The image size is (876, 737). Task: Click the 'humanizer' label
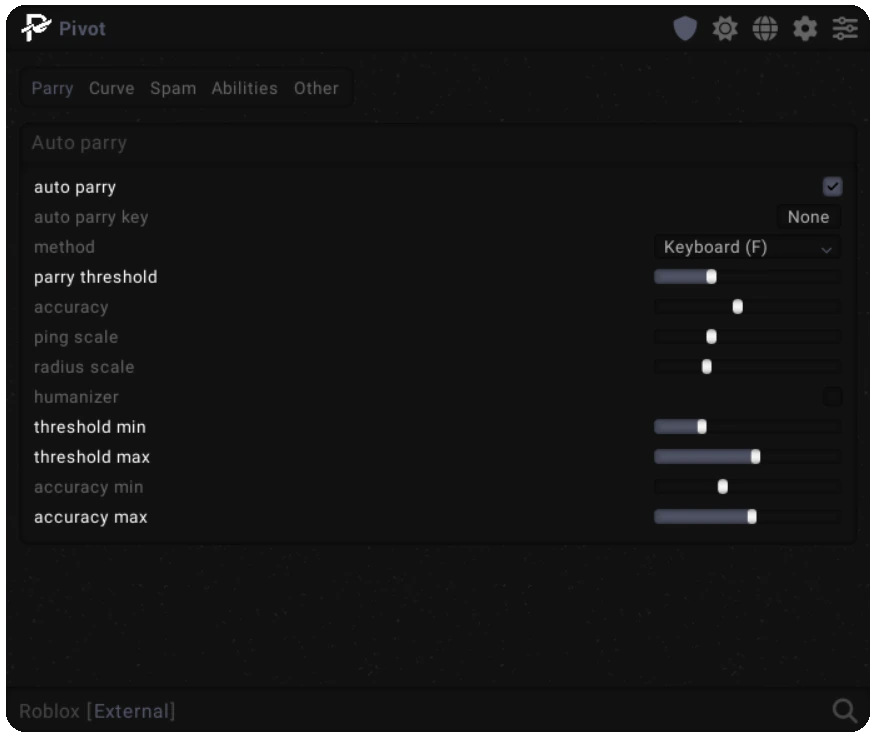[76, 397]
